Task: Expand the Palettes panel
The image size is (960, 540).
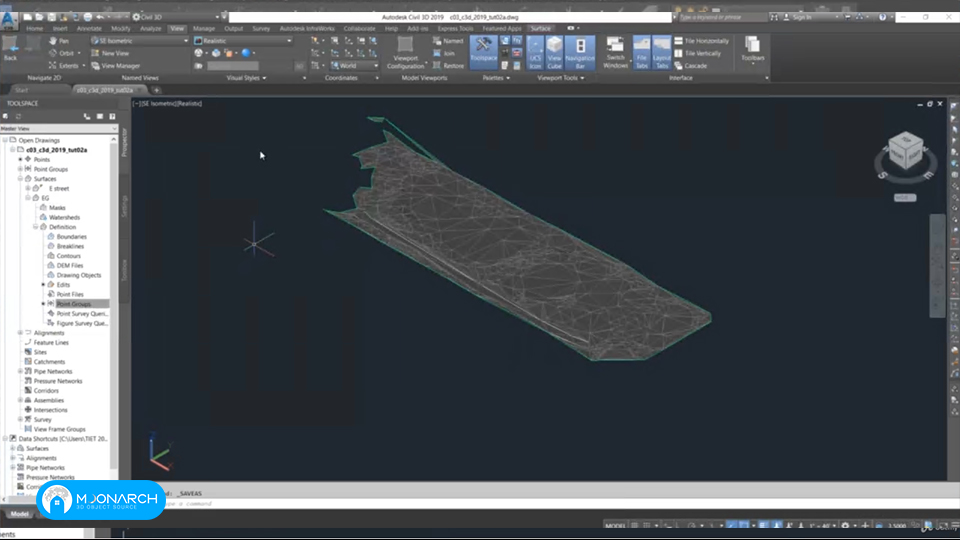Action: [496, 78]
